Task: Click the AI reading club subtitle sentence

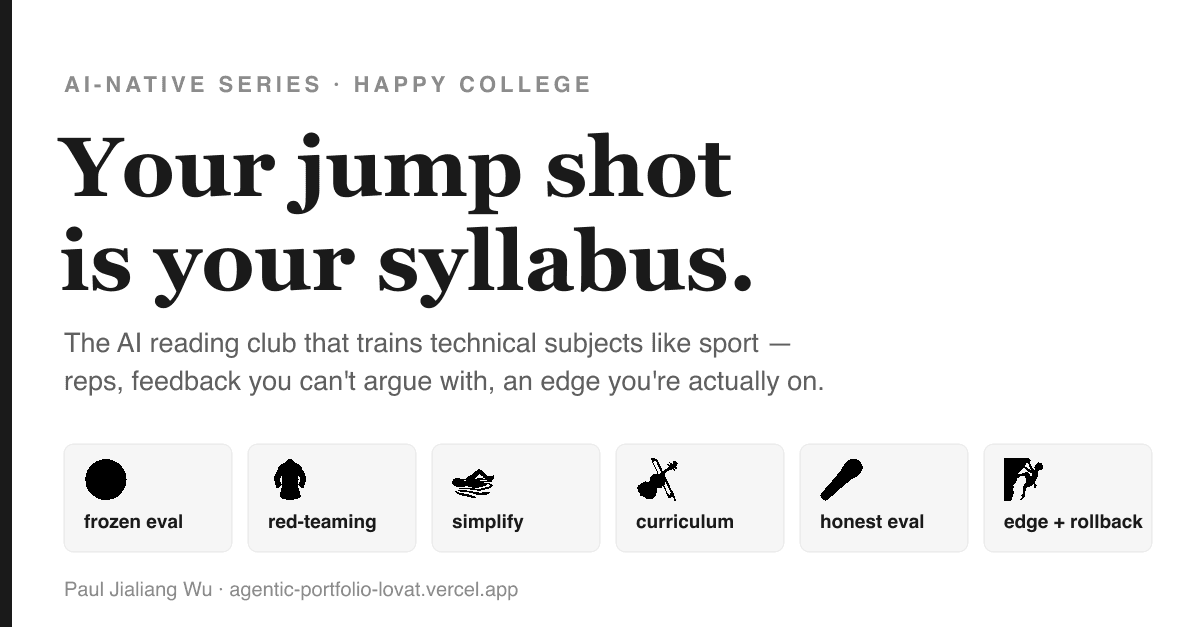Action: coord(428,344)
